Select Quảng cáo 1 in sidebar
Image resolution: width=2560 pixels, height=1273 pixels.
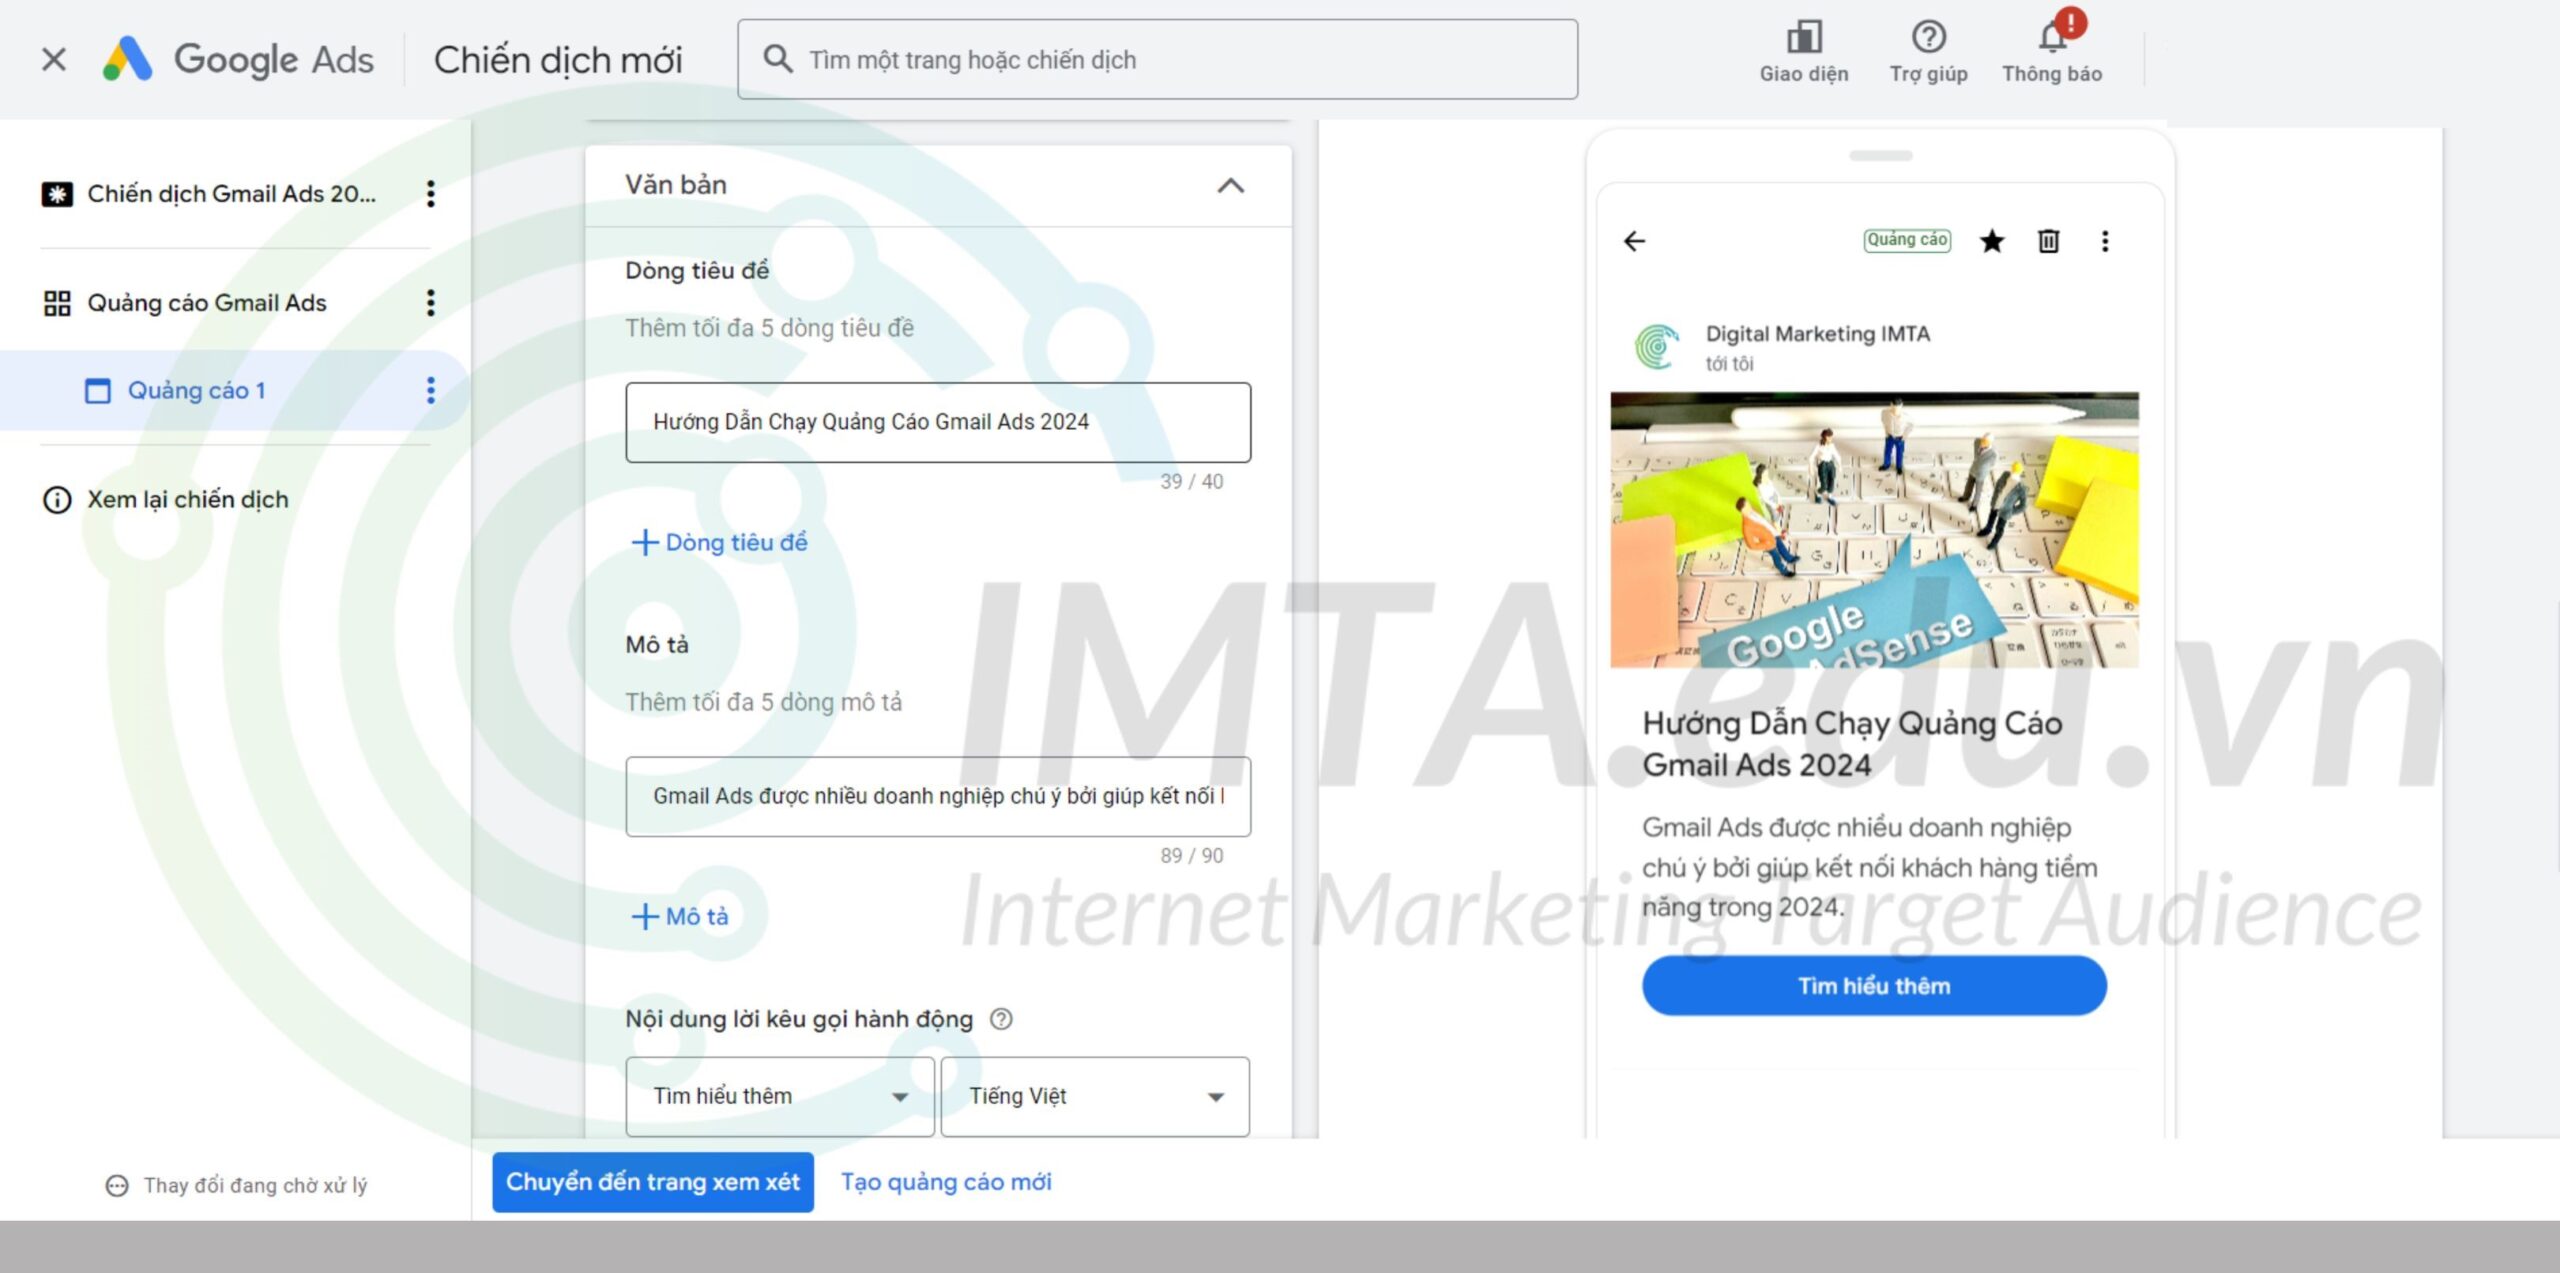[196, 391]
